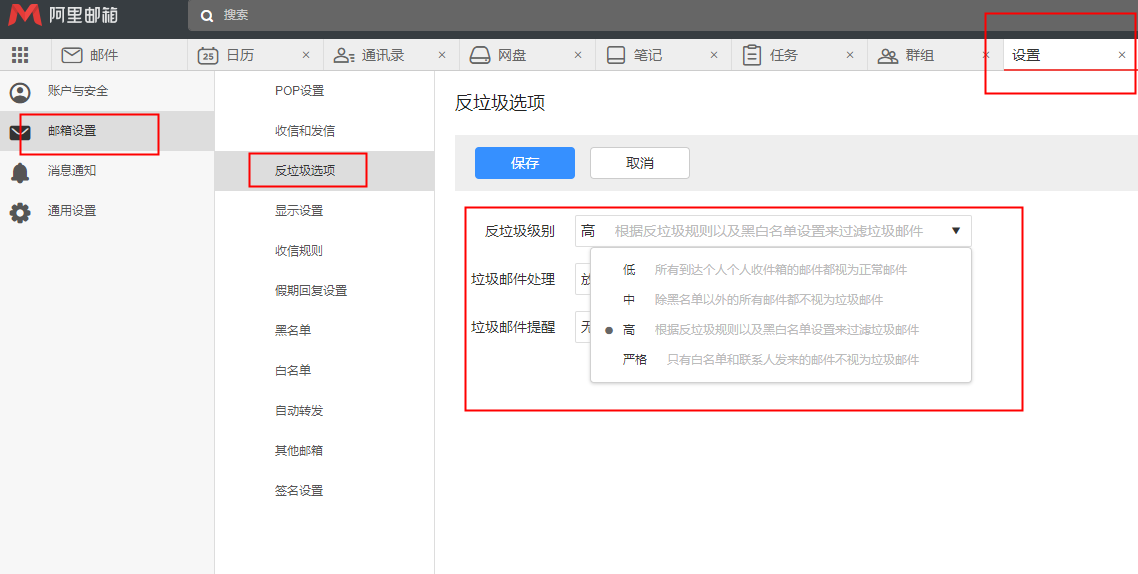
Task: Click the 取消 button
Action: pos(640,163)
